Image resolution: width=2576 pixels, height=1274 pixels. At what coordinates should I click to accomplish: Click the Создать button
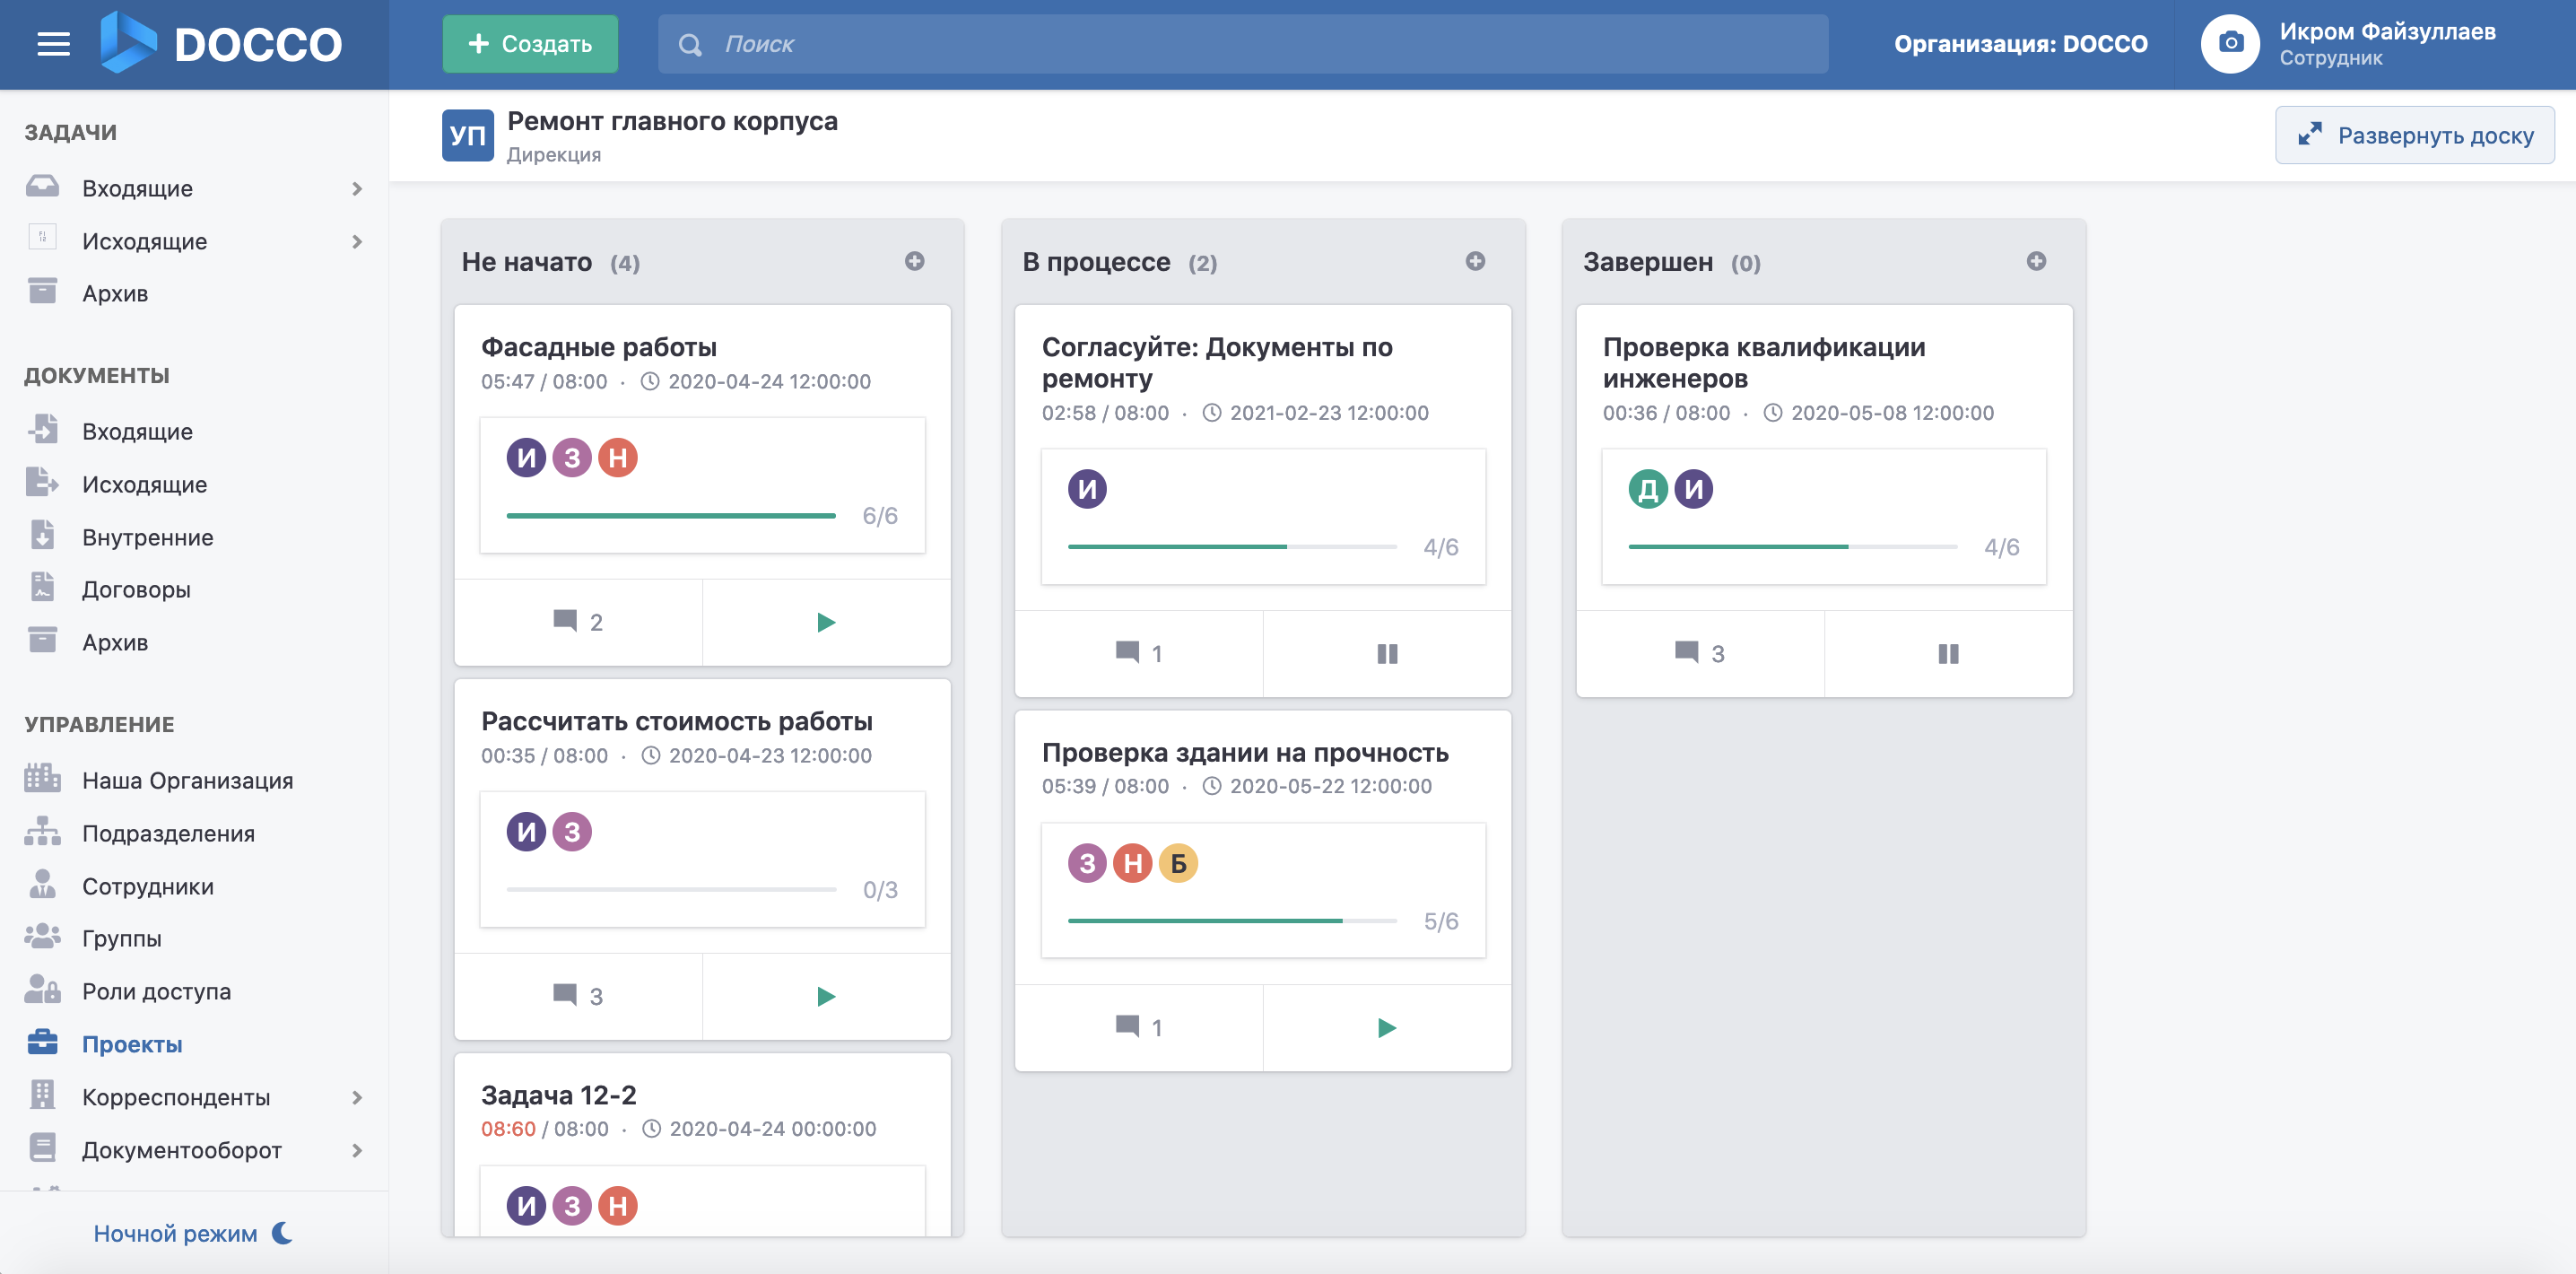point(530,44)
